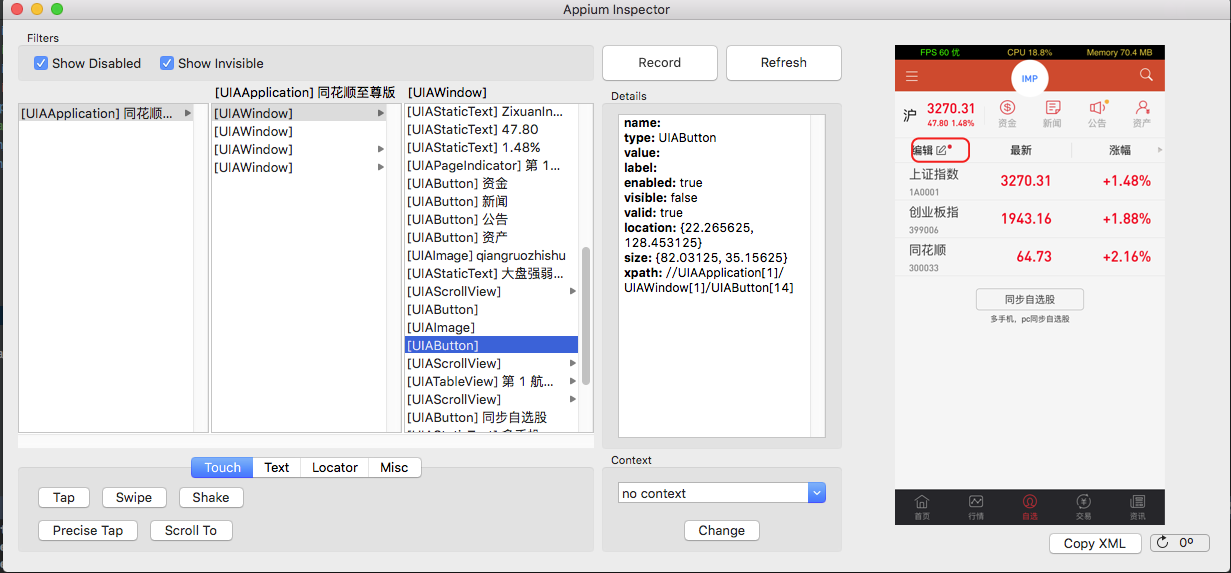Click the Copy XML button
Image resolution: width=1231 pixels, height=573 pixels.
[1095, 543]
